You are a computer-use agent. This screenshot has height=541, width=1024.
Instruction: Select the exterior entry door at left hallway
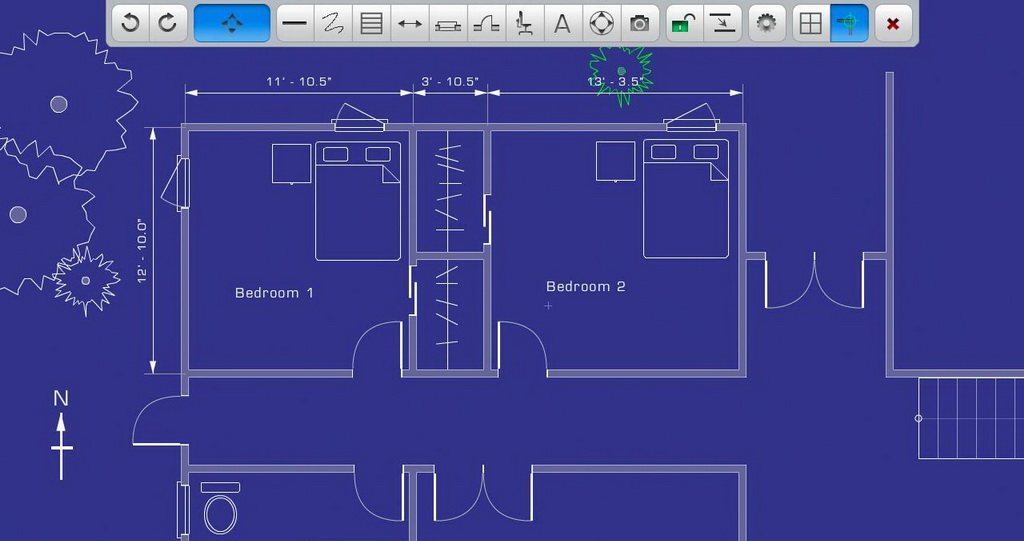point(159,420)
